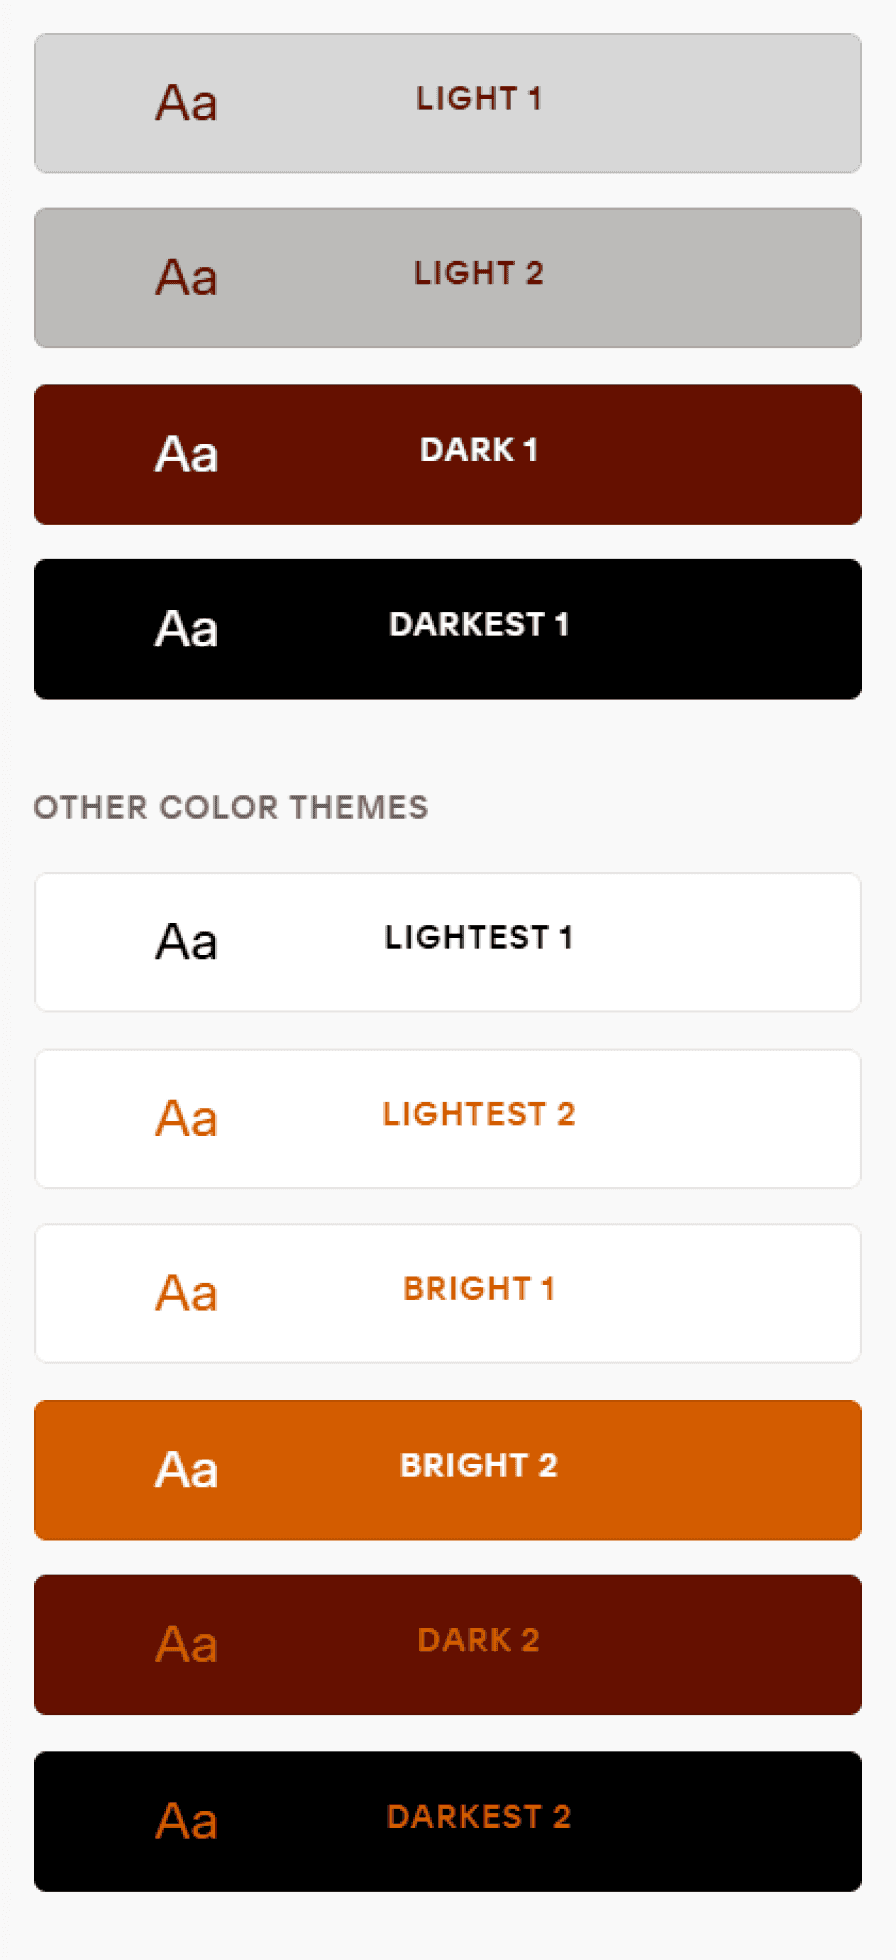This screenshot has height=1960, width=896.
Task: Click the orange Aa sample in Darkest 2
Action: [x=186, y=1821]
